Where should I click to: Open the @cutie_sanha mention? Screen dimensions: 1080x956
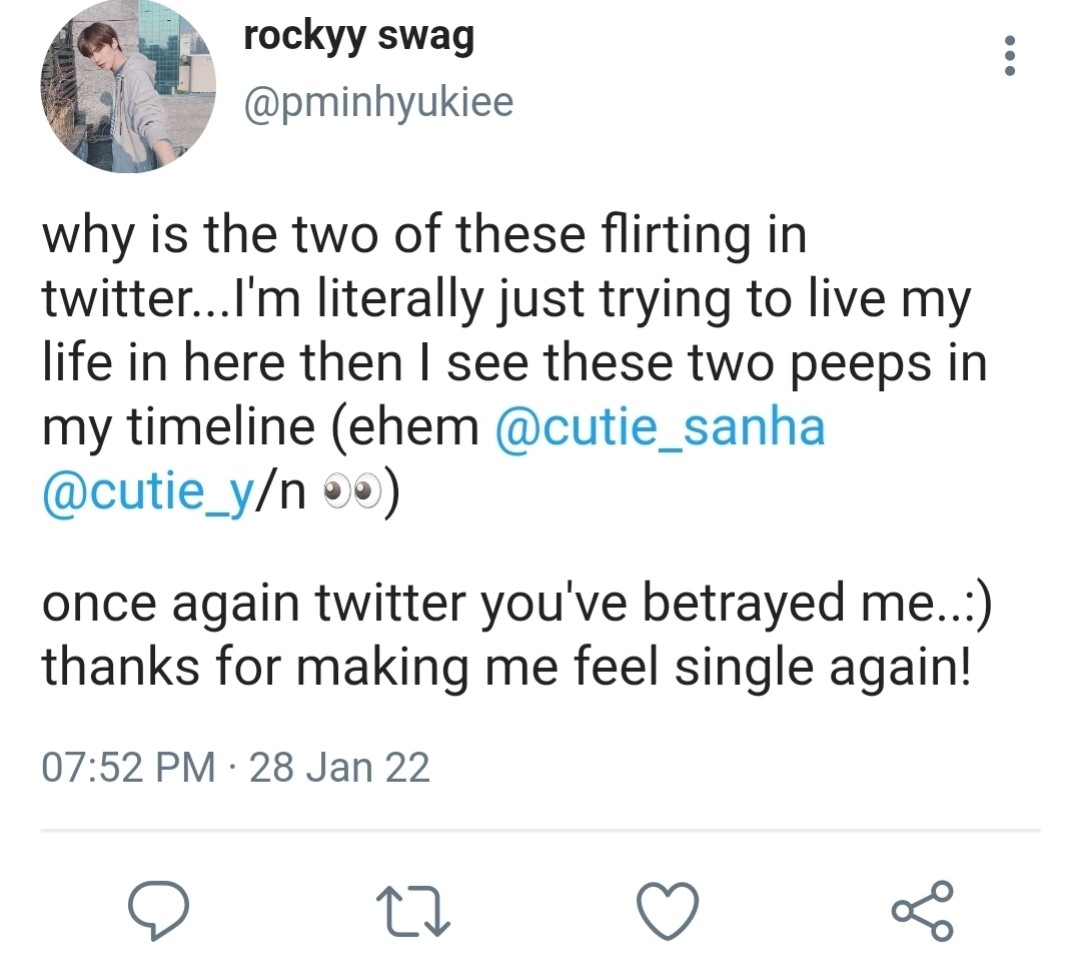[x=660, y=428]
